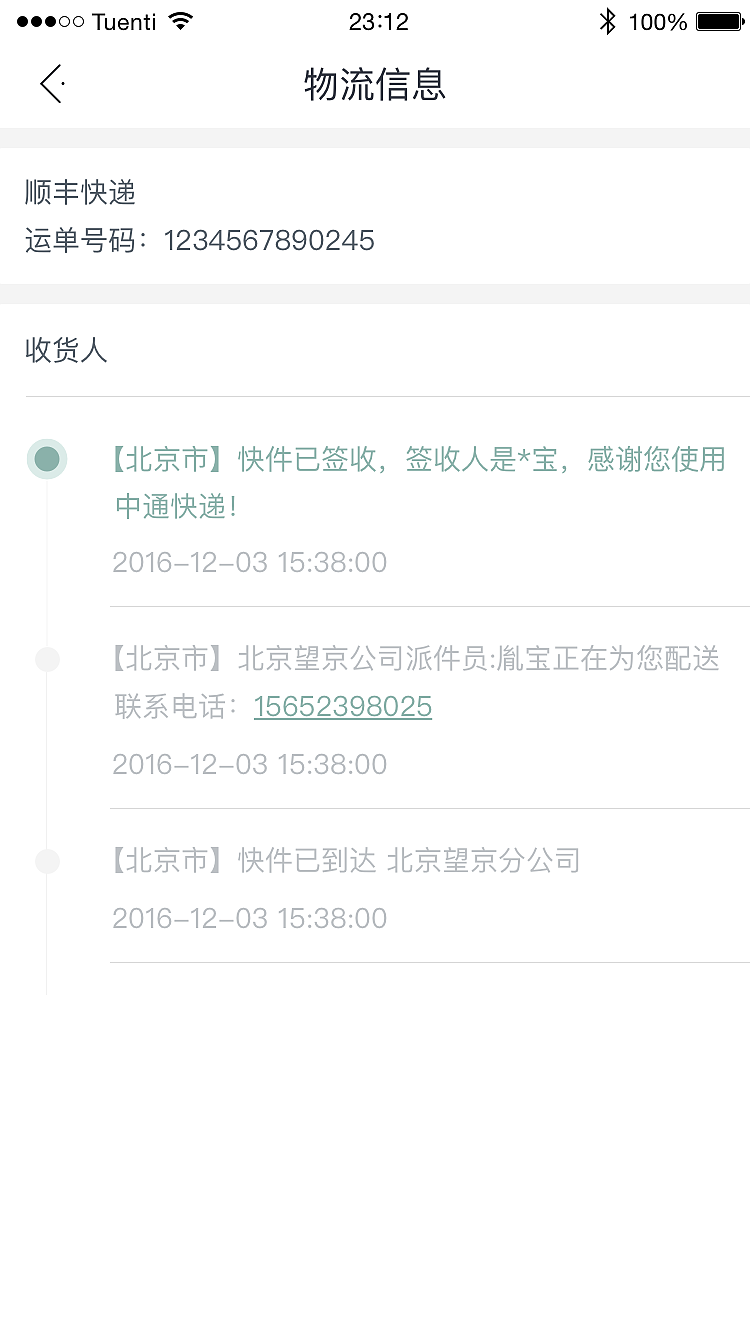Tap the 收货人 recipient row
The image size is (750, 1334).
point(66,350)
